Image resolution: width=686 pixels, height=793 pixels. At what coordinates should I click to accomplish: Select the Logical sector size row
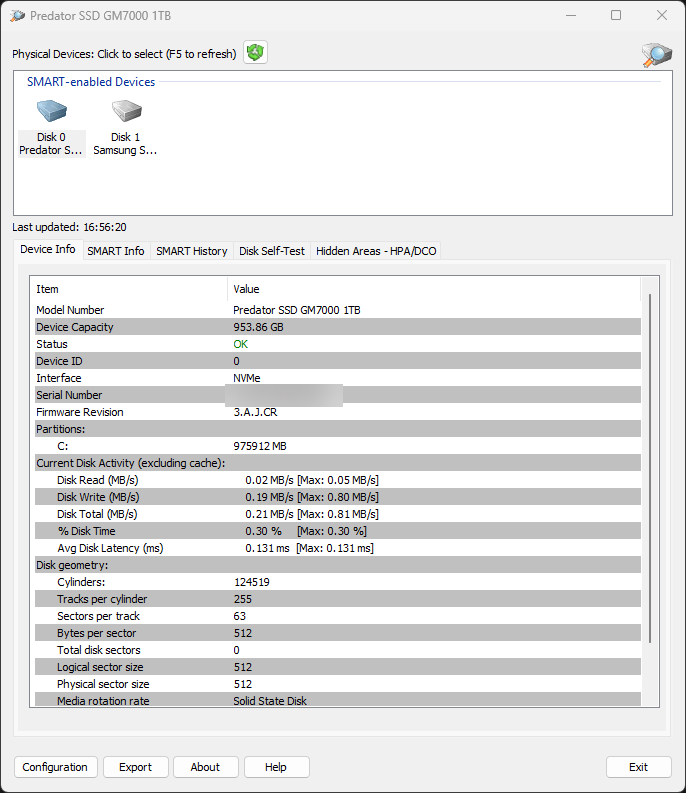pyautogui.click(x=337, y=667)
